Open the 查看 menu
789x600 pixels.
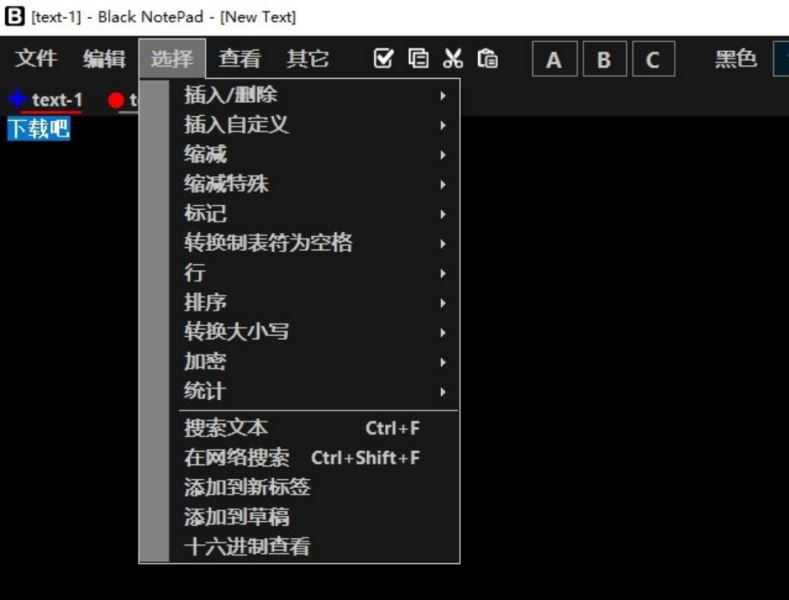tap(240, 58)
